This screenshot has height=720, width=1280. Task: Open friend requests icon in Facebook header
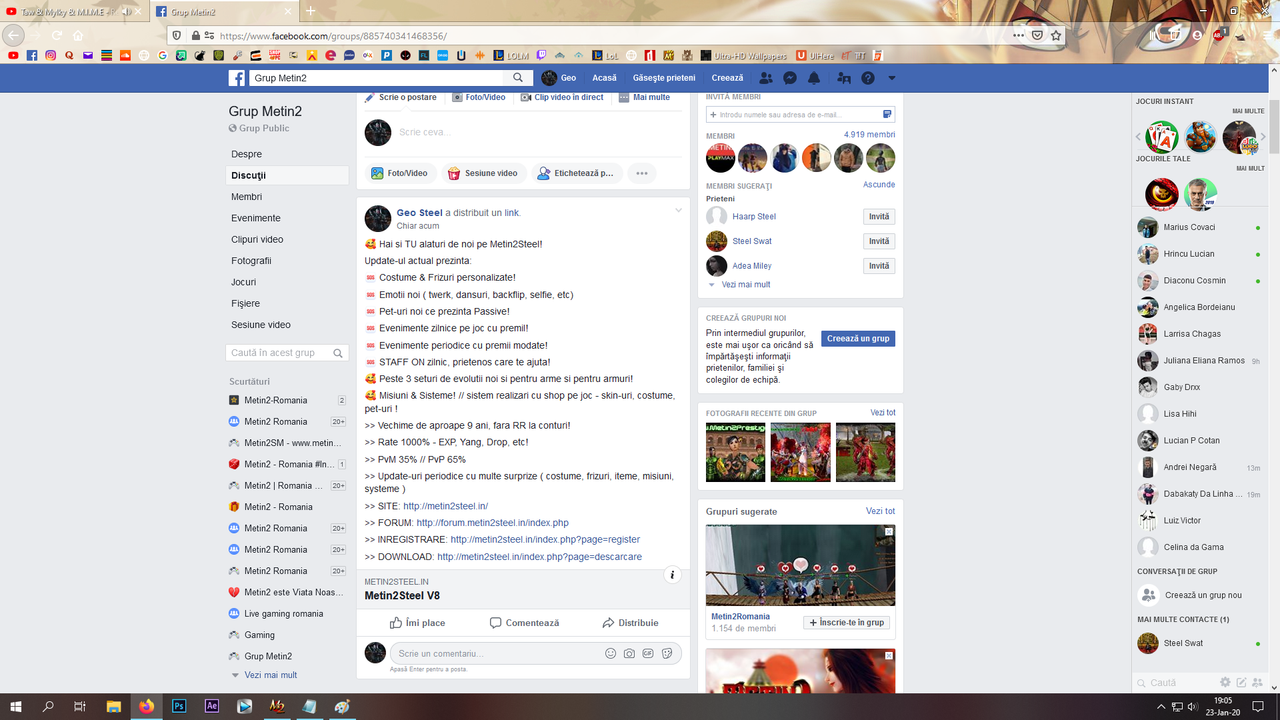click(766, 78)
